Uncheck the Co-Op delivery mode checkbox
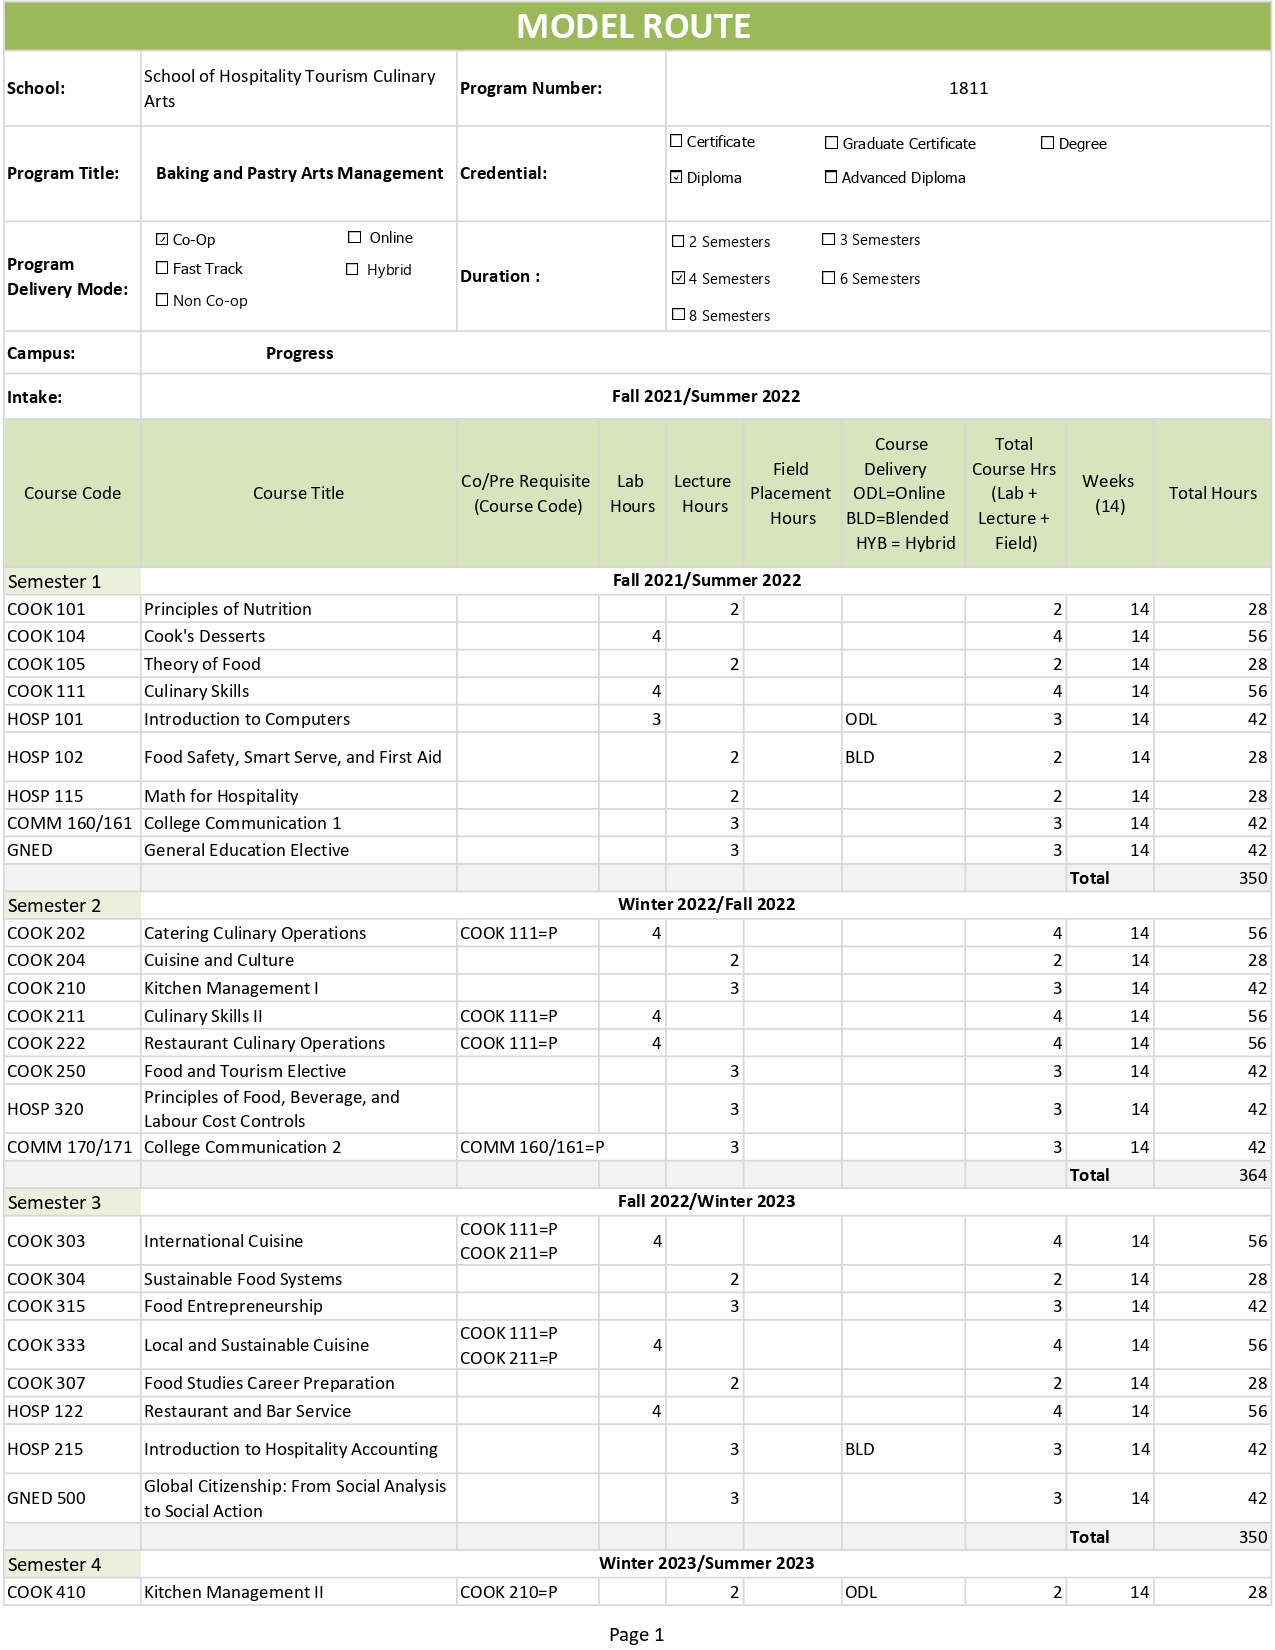1275x1650 pixels. click(162, 240)
